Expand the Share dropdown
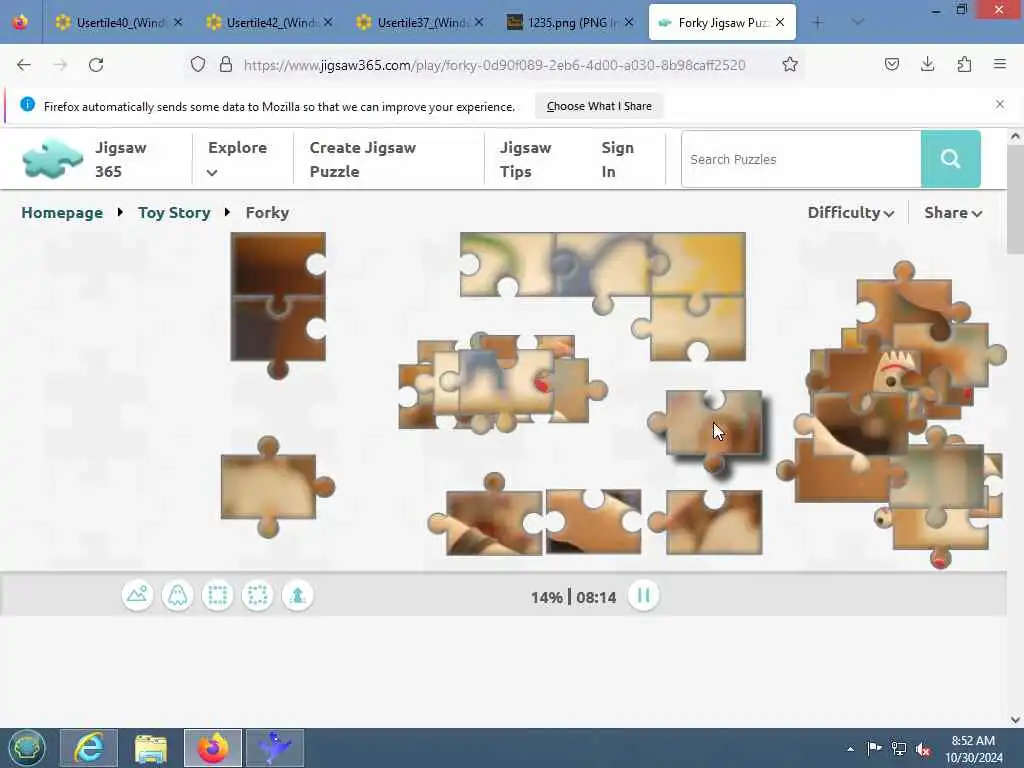The image size is (1024, 768). click(953, 213)
